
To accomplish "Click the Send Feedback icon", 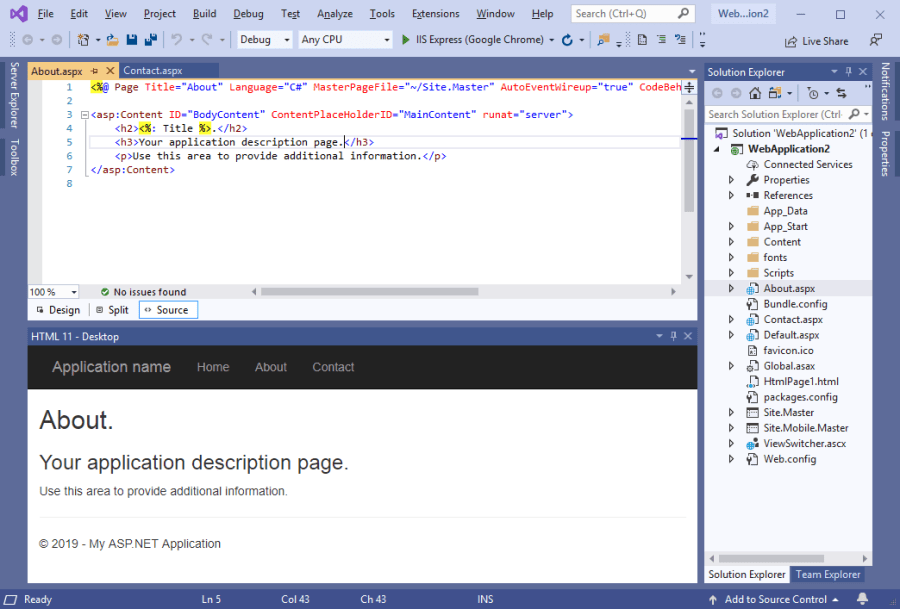I will pyautogui.click(x=876, y=41).
